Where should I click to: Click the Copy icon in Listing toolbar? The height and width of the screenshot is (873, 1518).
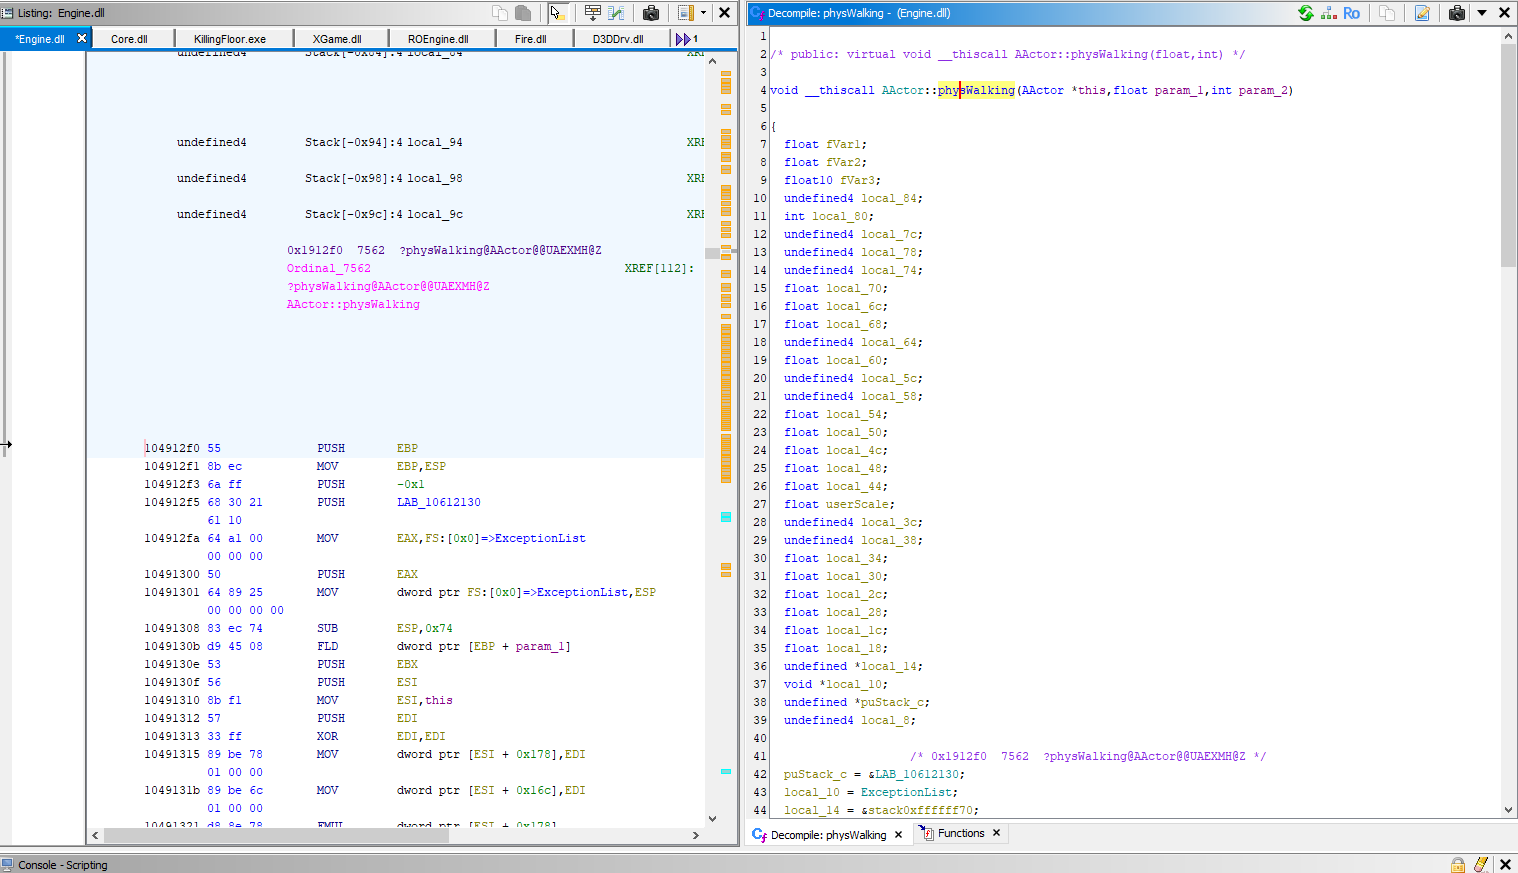pyautogui.click(x=500, y=13)
